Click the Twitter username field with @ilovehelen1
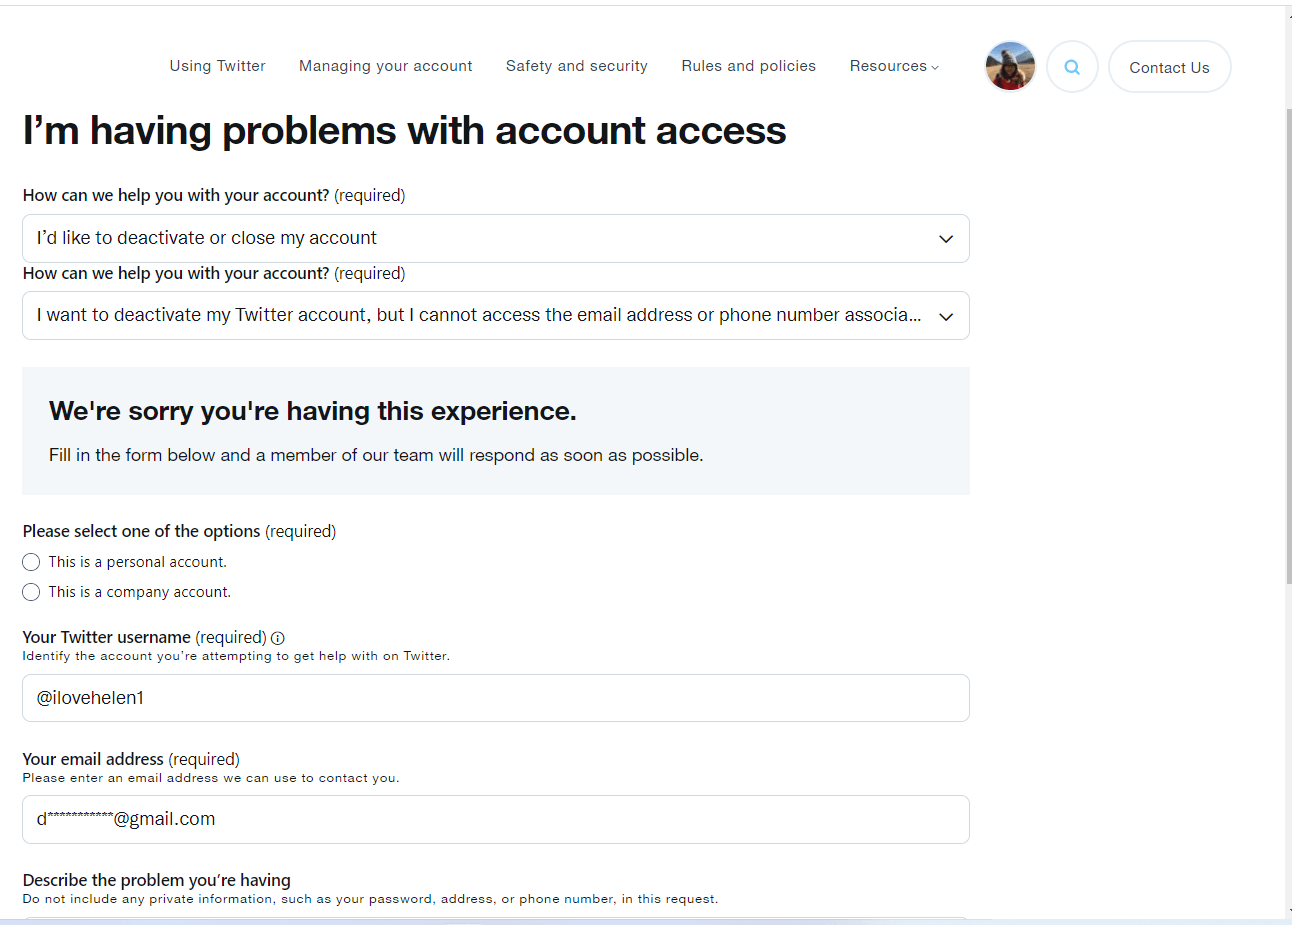 pyautogui.click(x=495, y=698)
